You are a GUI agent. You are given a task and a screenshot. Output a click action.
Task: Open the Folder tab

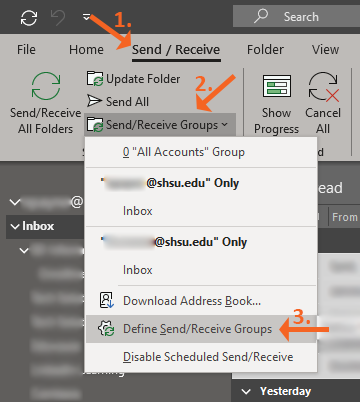[265, 49]
